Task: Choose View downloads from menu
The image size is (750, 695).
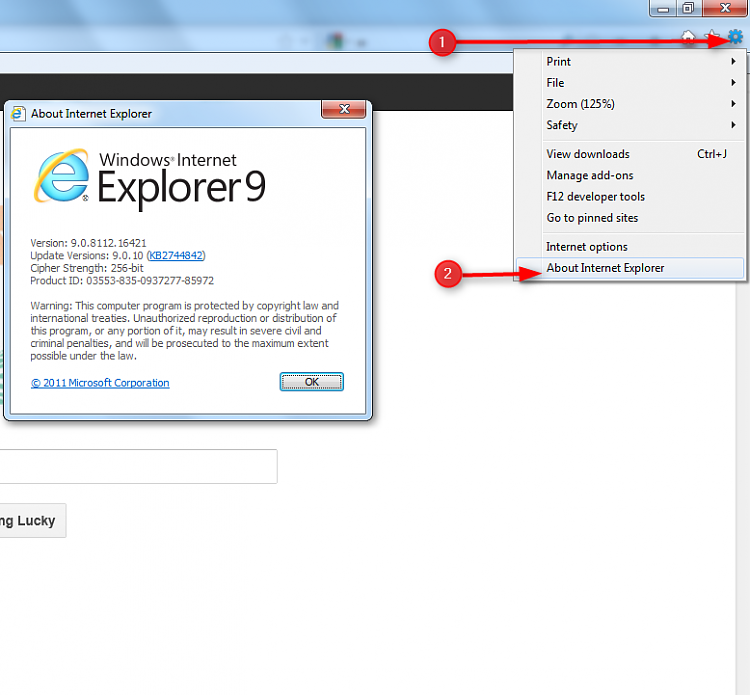Action: [630, 154]
